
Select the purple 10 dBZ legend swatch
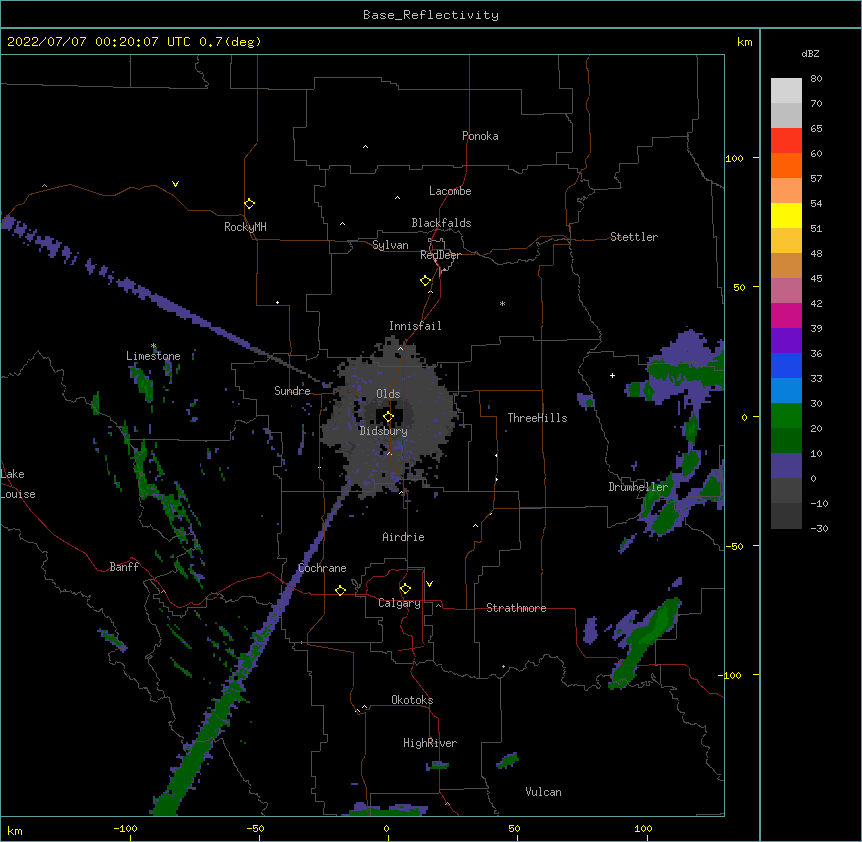tap(786, 466)
